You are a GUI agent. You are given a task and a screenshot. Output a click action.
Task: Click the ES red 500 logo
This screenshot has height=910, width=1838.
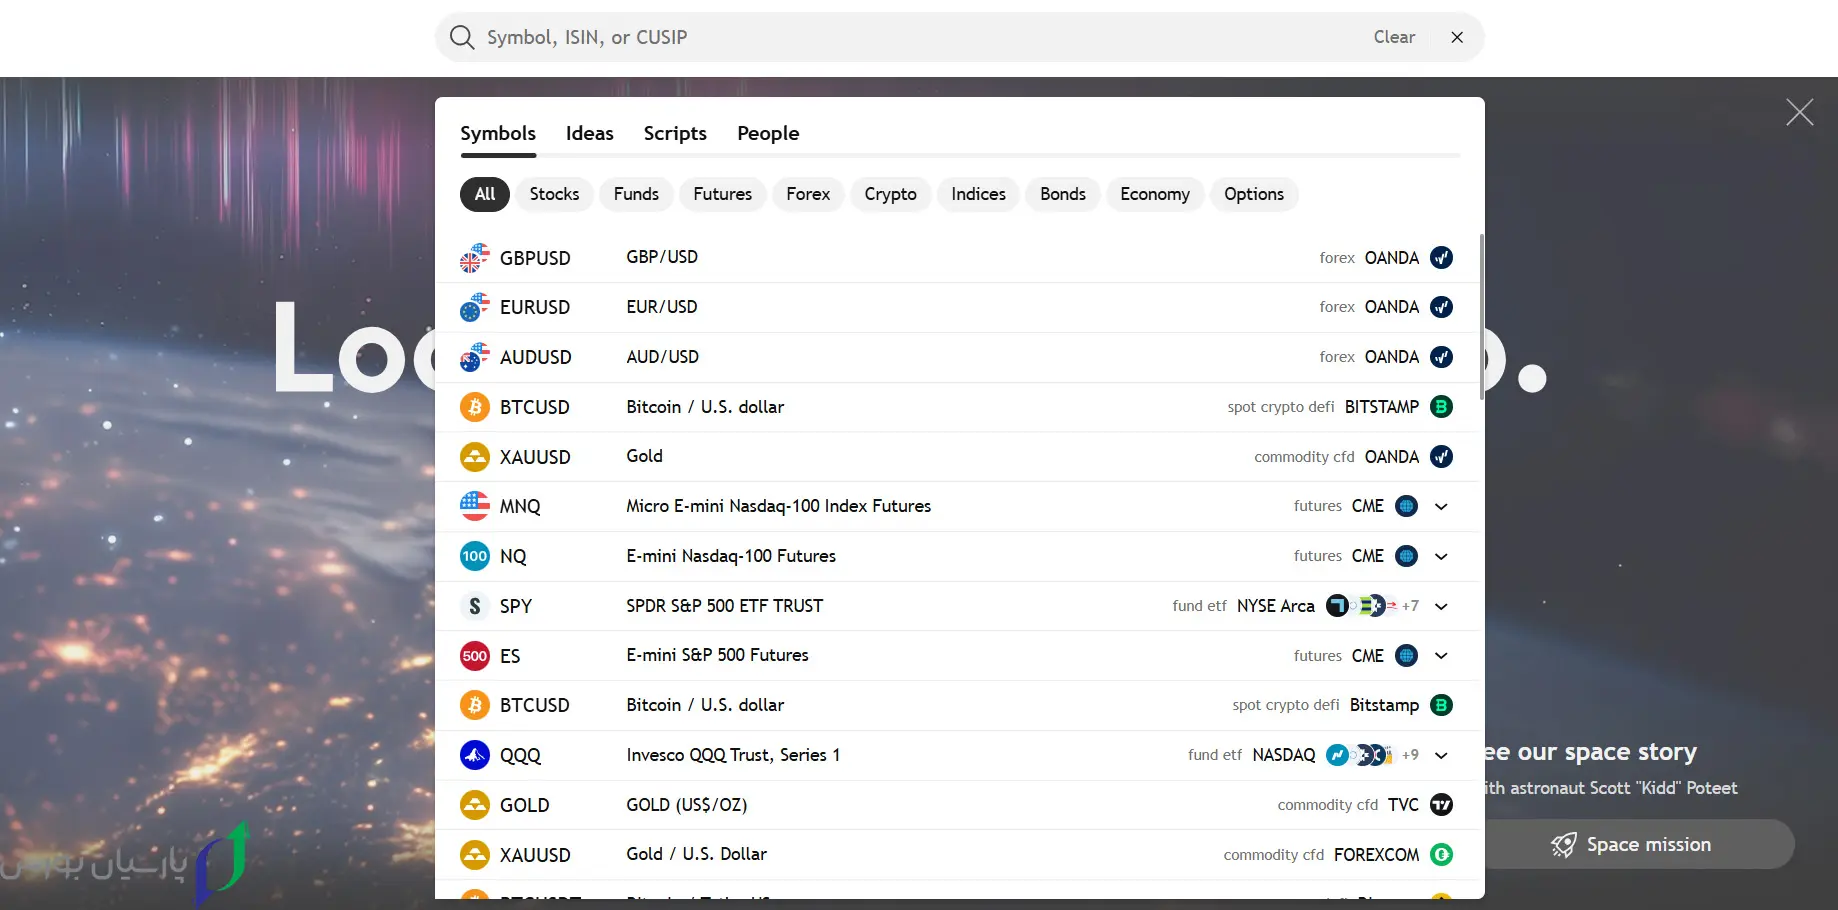(x=475, y=656)
